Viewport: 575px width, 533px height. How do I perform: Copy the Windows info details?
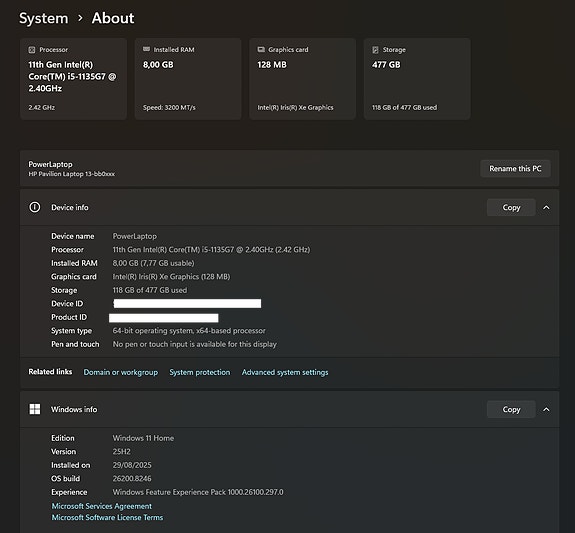click(x=511, y=409)
